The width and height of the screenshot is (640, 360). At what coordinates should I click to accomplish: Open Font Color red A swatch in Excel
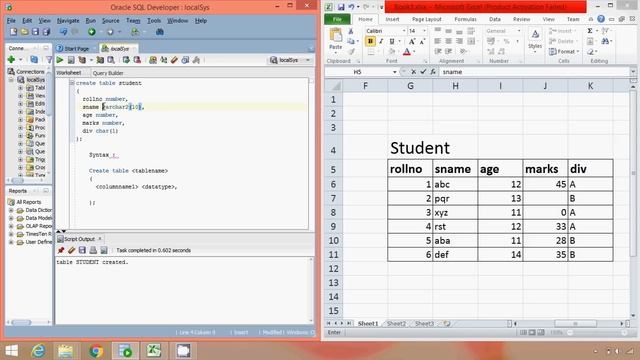[407, 52]
